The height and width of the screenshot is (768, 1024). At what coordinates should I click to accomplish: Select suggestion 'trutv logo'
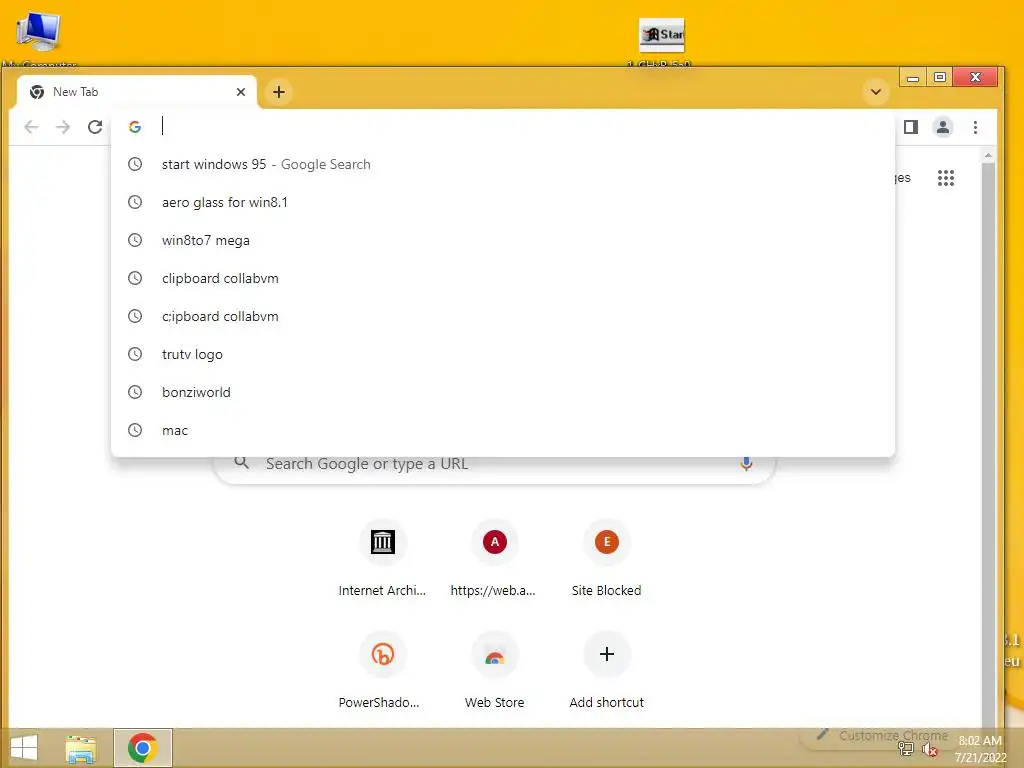coord(503,354)
